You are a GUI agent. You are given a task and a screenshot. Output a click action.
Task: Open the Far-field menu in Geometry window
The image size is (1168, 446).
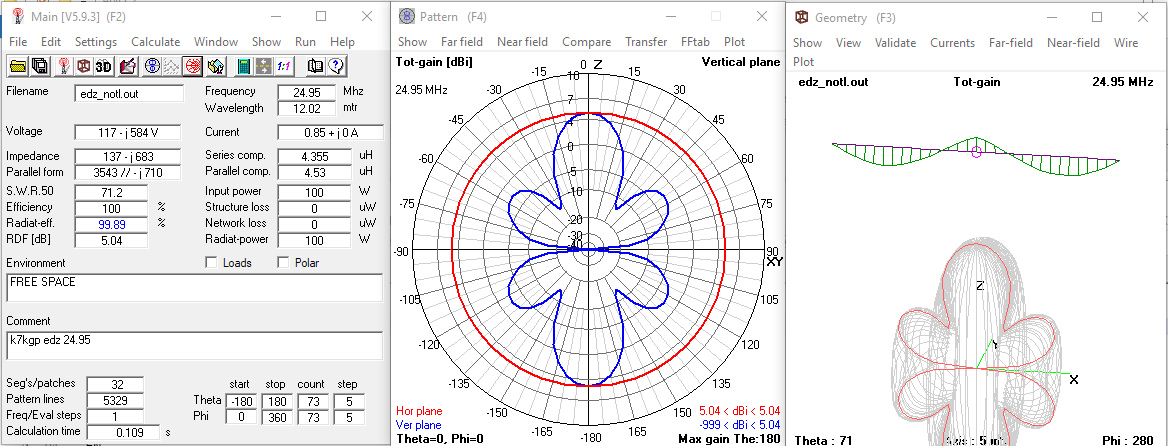click(1011, 42)
